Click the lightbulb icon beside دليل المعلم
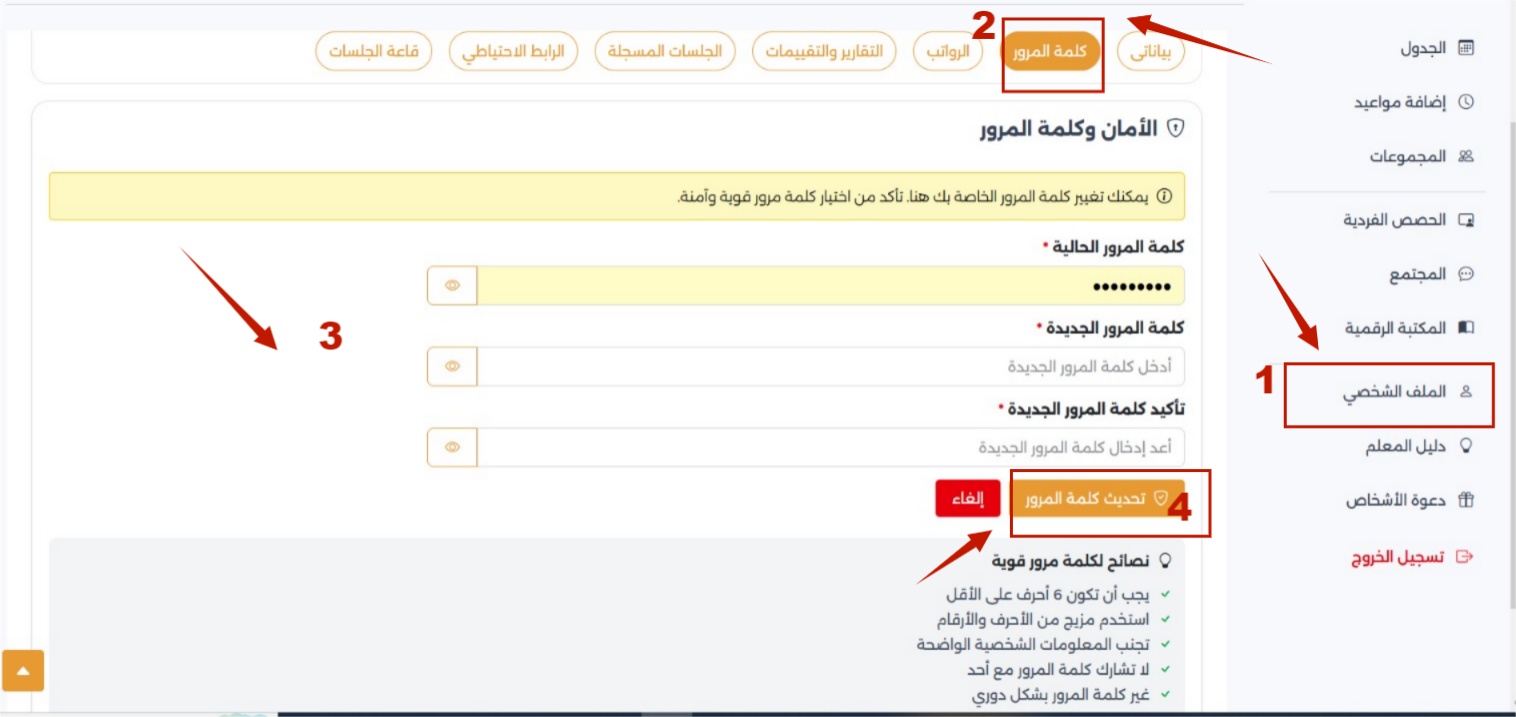Image resolution: width=1516 pixels, height=717 pixels. point(1466,447)
